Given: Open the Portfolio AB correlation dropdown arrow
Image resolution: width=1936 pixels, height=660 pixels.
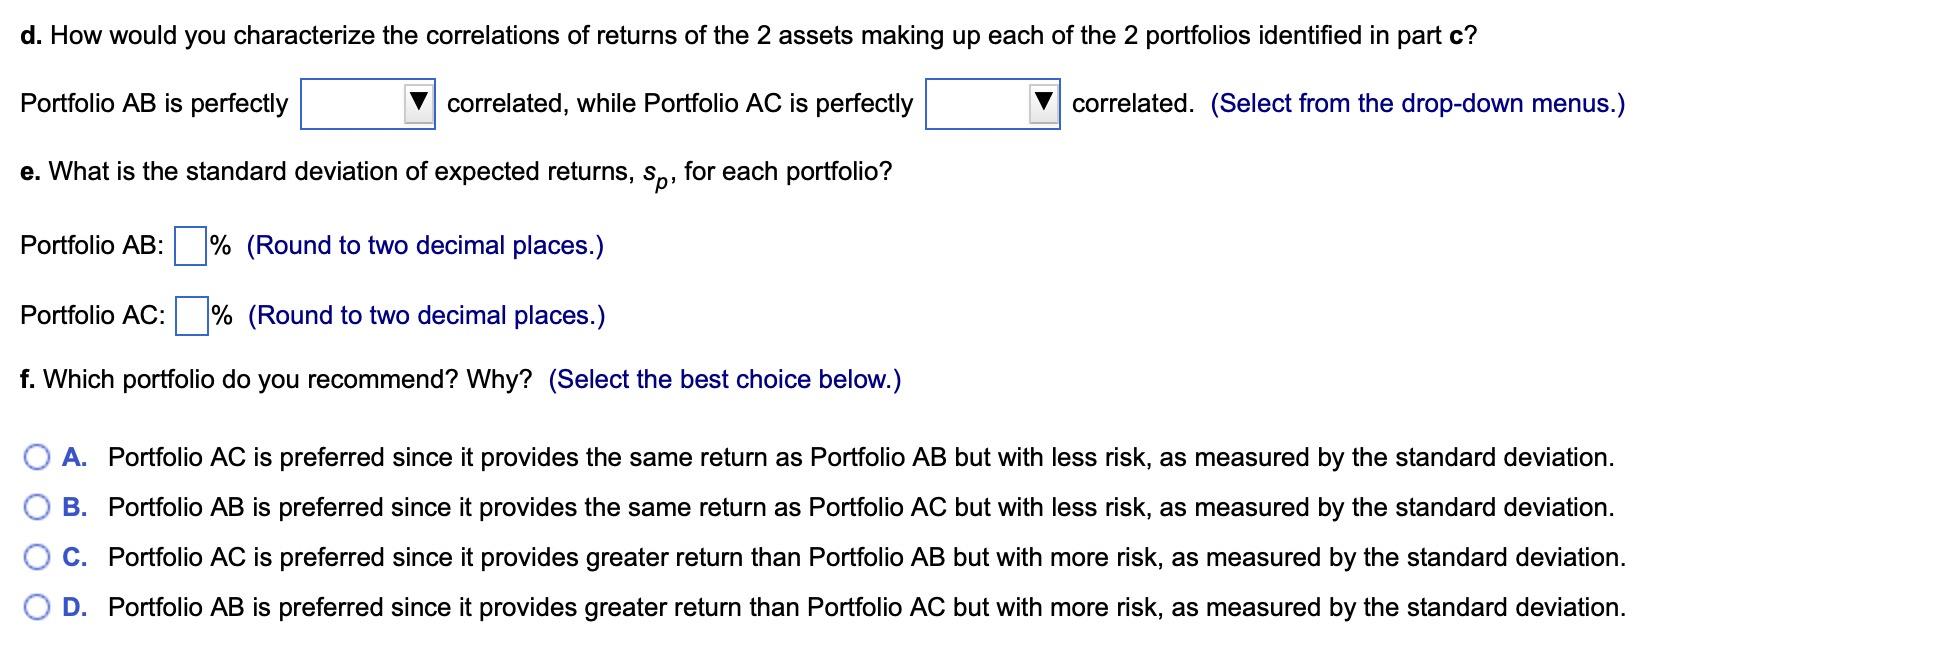Looking at the screenshot, I should (x=418, y=103).
